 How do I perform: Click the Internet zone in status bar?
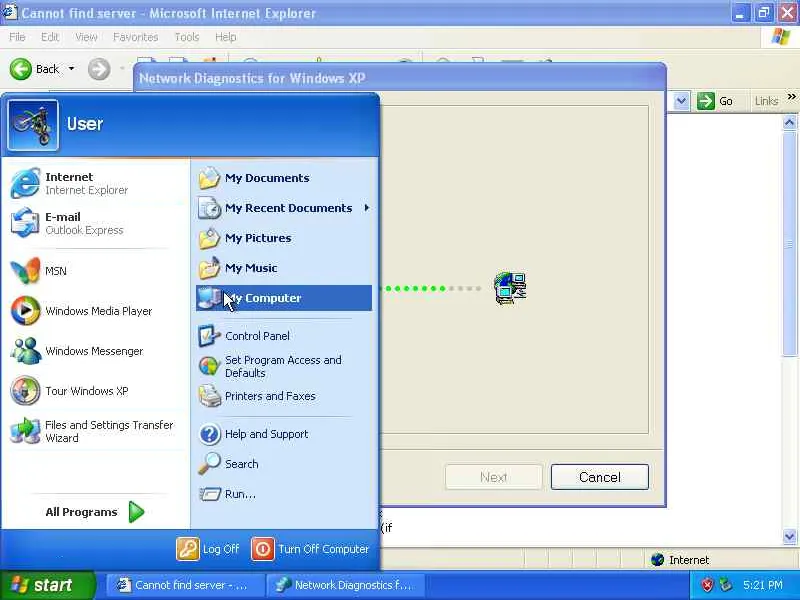680,560
